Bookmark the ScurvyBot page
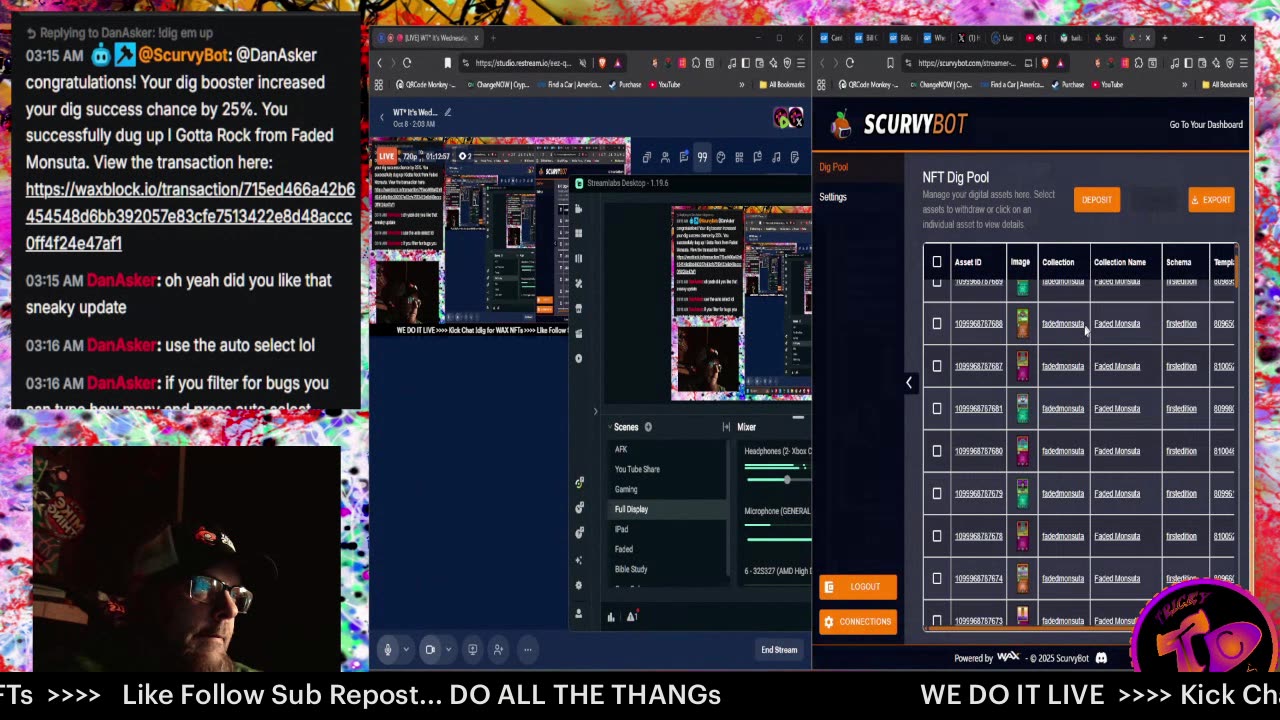This screenshot has width=1280, height=720. coord(890,63)
